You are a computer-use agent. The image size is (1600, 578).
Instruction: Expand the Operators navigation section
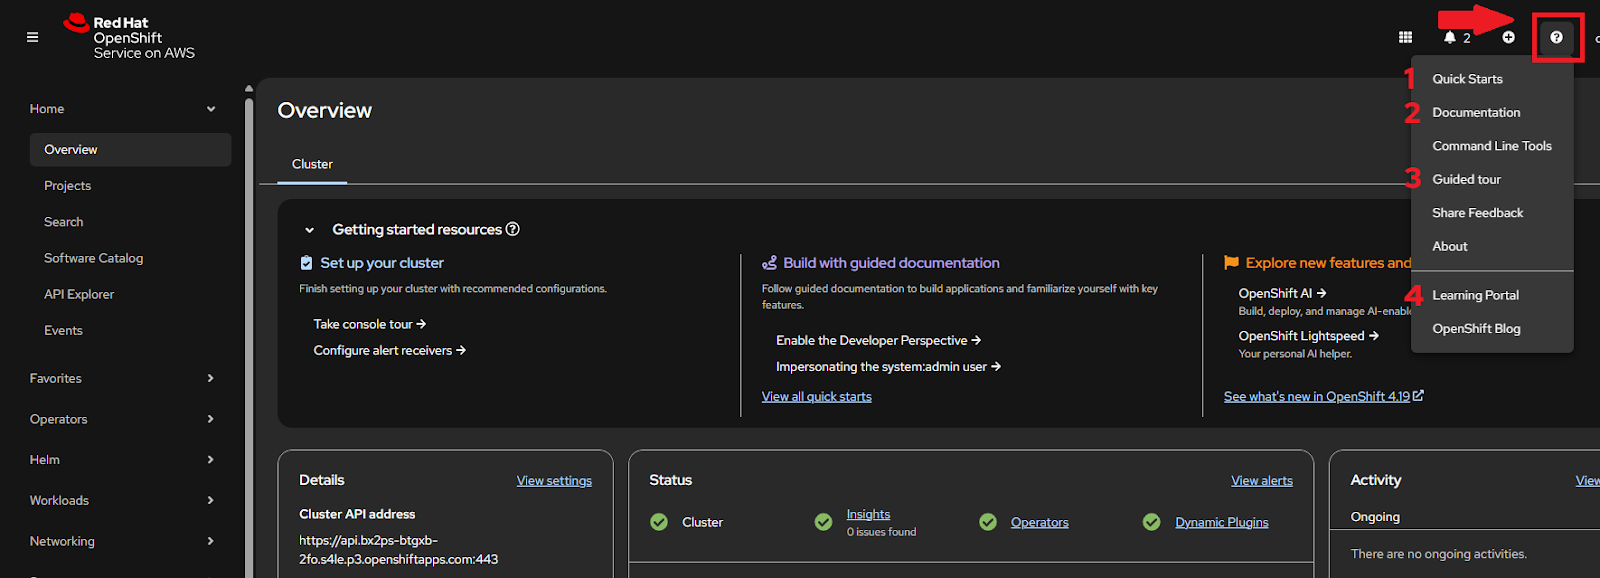(210, 419)
